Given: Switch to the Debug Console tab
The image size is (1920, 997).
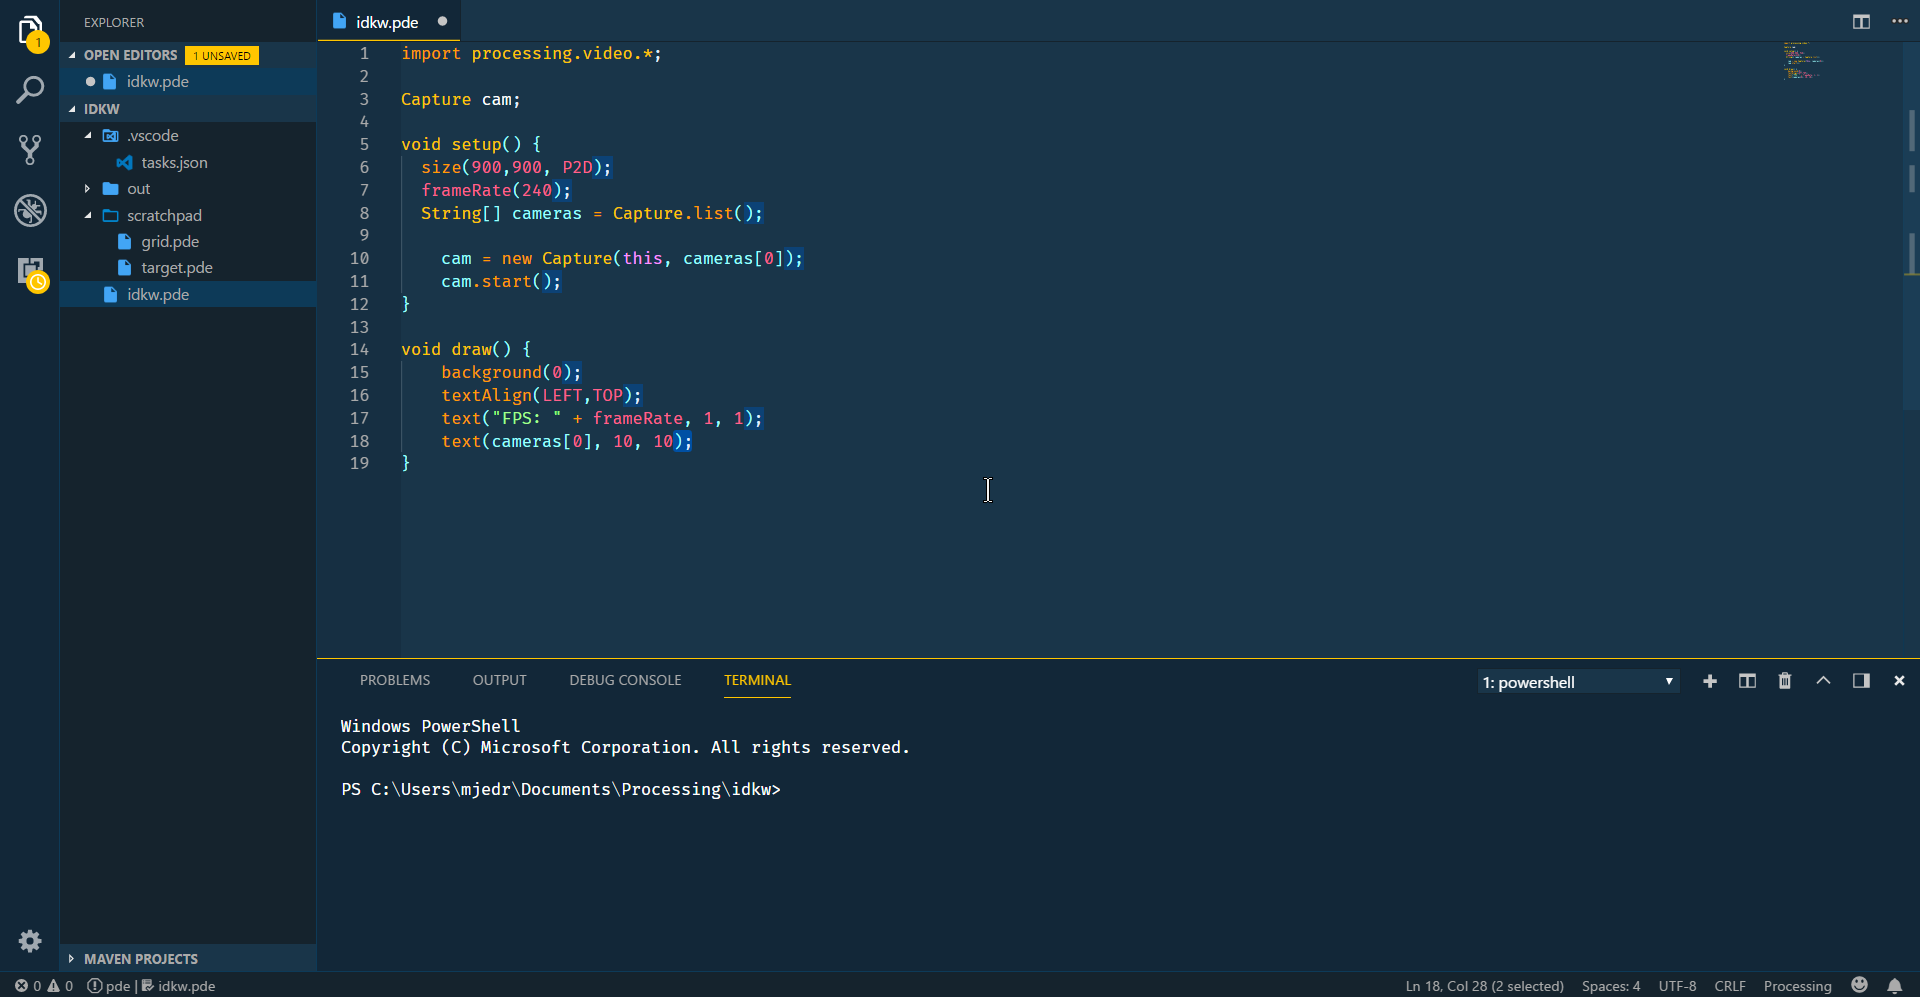Looking at the screenshot, I should coord(625,680).
